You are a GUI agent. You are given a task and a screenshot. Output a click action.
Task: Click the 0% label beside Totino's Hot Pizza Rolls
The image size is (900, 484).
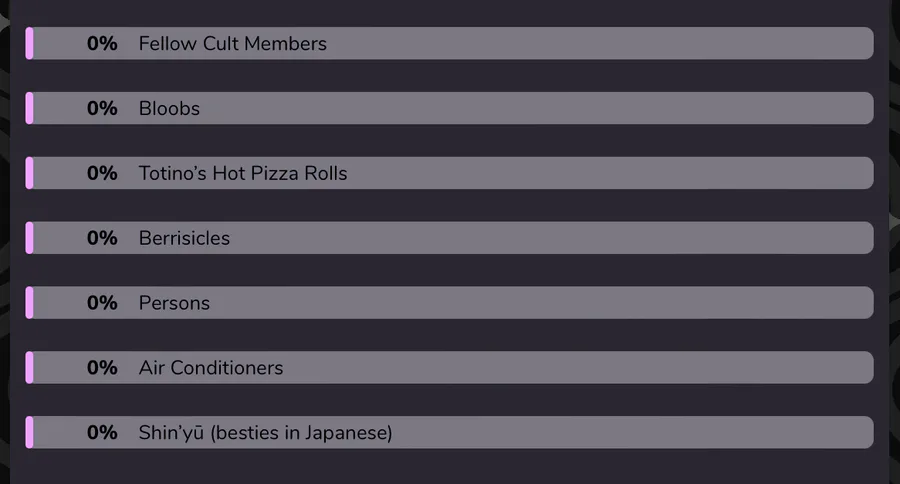point(102,173)
